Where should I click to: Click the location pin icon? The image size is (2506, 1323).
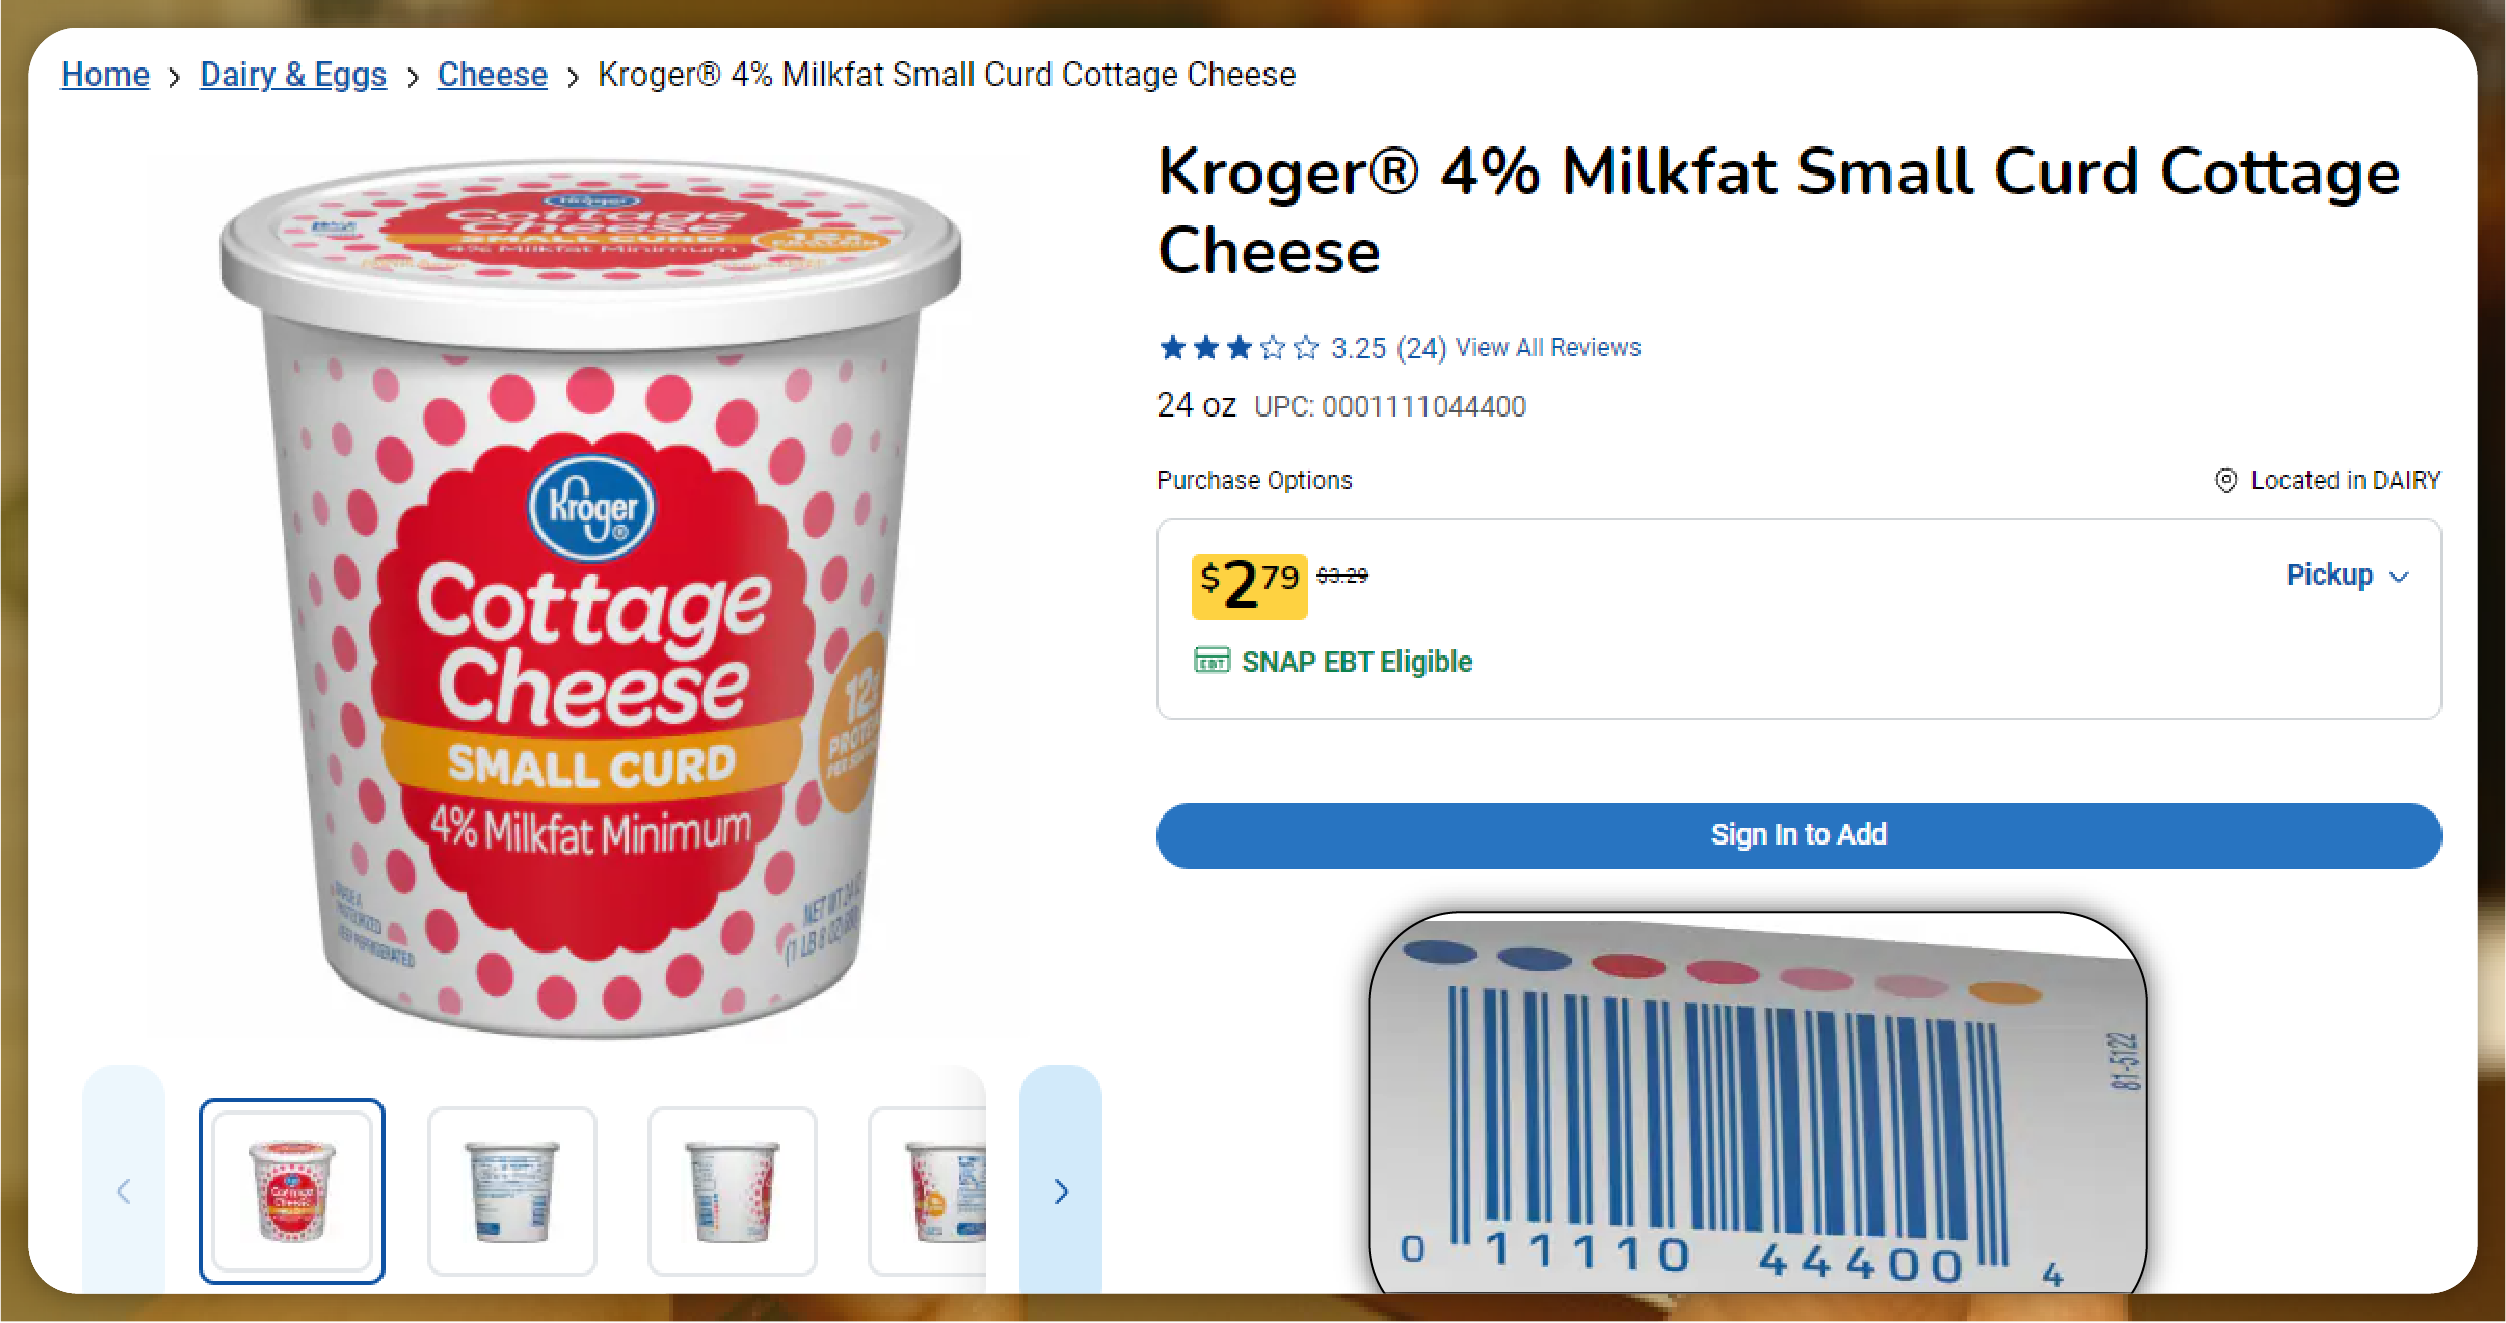[2226, 481]
